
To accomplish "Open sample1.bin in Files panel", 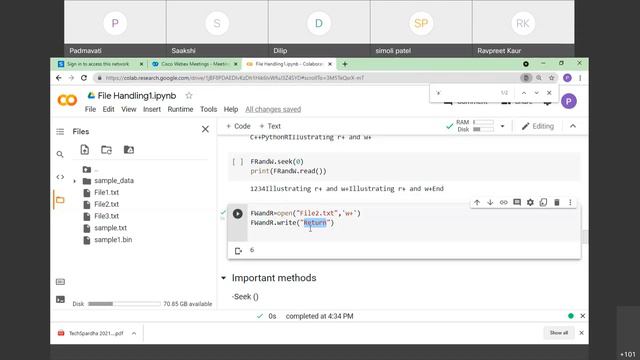I will tap(113, 240).
